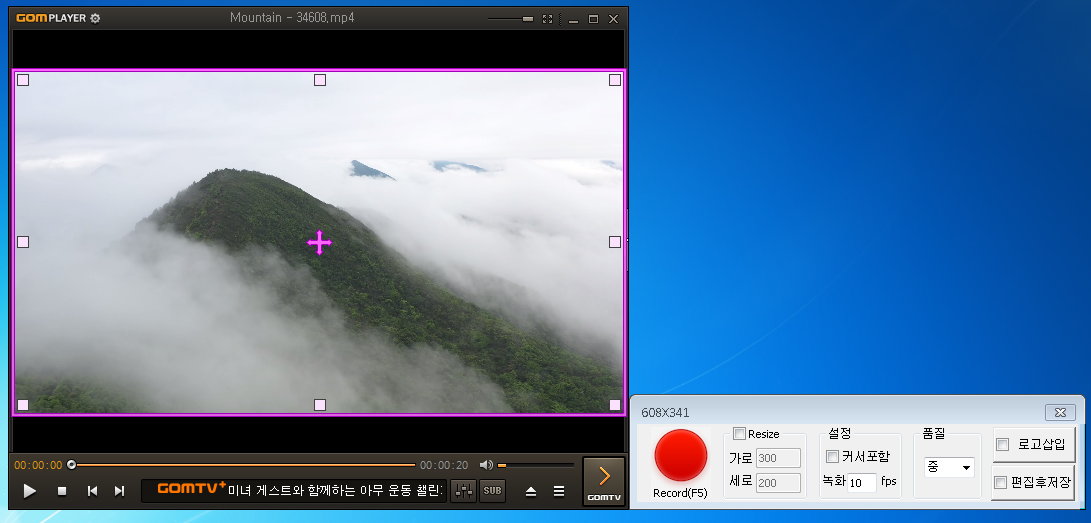Click the center move crosshair handle

click(319, 243)
